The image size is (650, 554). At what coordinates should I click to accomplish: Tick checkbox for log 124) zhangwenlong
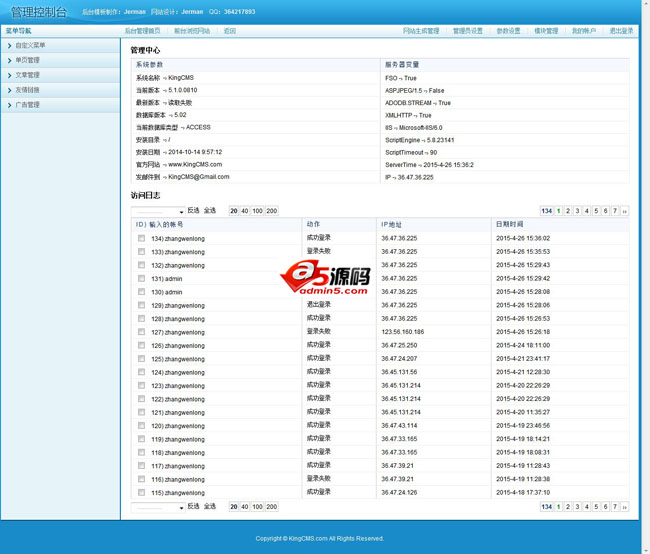pos(141,372)
